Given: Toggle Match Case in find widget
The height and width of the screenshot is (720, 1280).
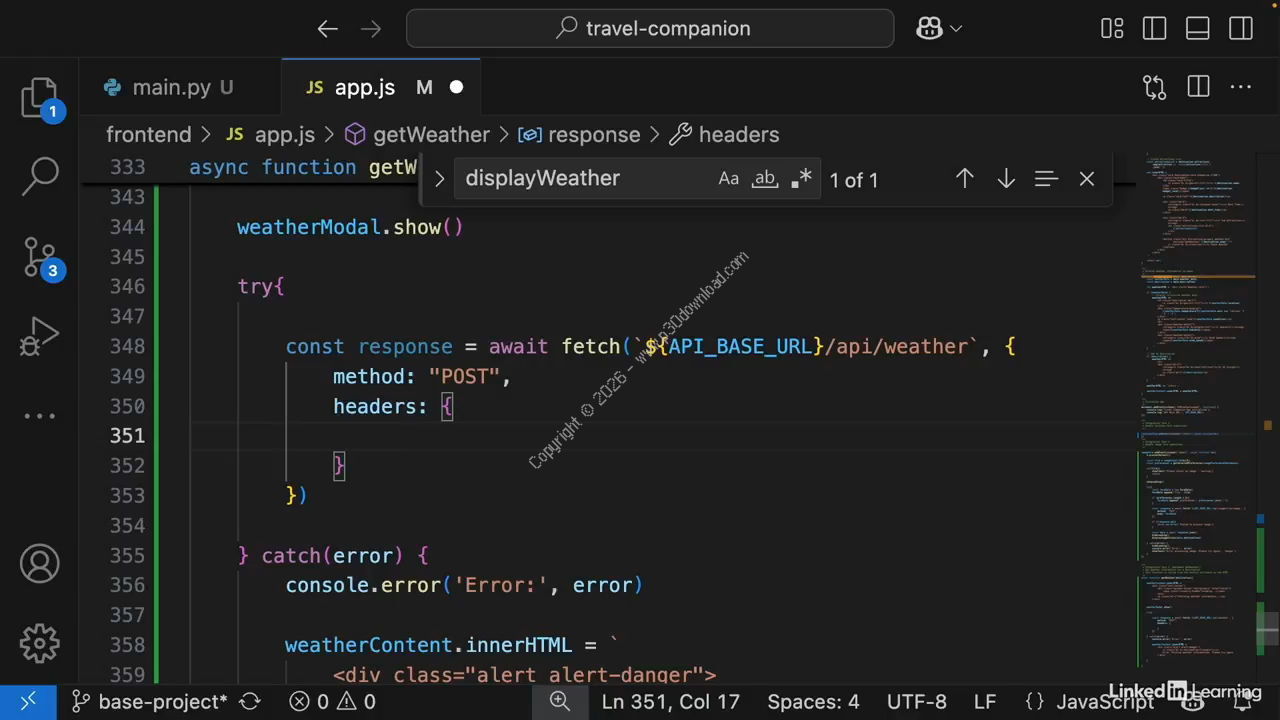Looking at the screenshot, I should pyautogui.click(x=728, y=179).
